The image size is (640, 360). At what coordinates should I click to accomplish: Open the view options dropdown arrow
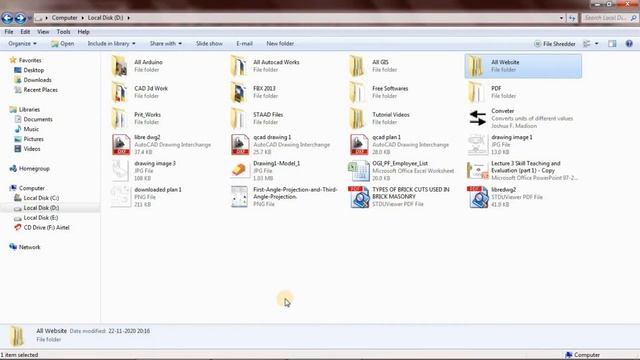[x=596, y=44]
